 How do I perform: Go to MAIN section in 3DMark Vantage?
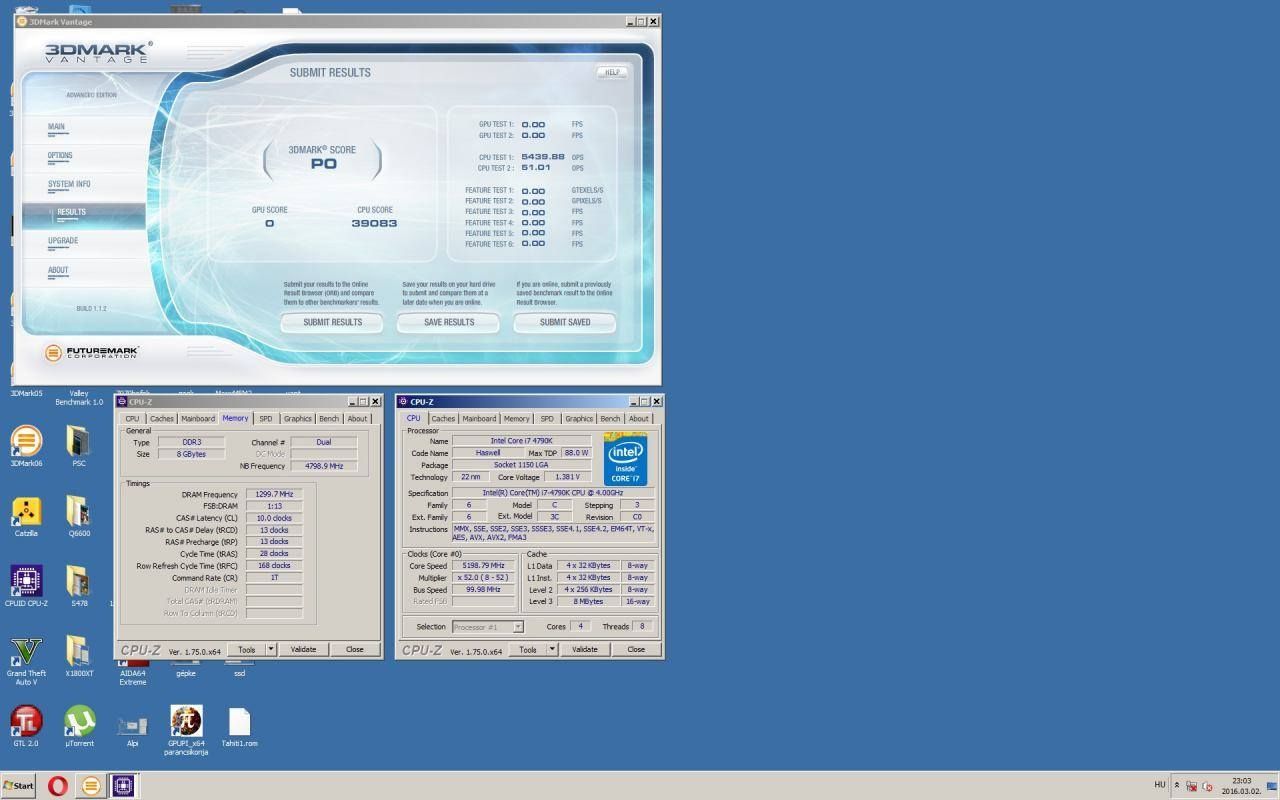(x=56, y=127)
